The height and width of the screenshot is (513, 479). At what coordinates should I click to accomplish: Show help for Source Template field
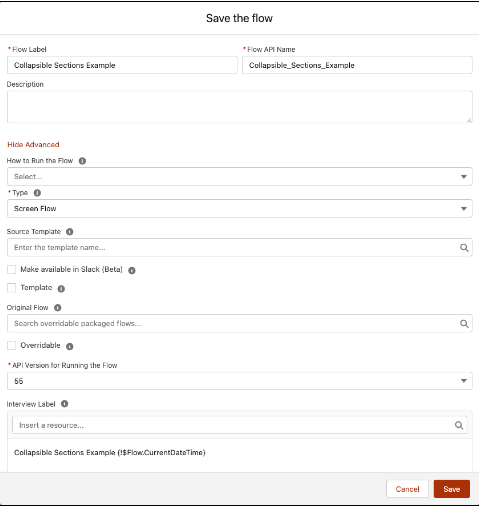70,232
